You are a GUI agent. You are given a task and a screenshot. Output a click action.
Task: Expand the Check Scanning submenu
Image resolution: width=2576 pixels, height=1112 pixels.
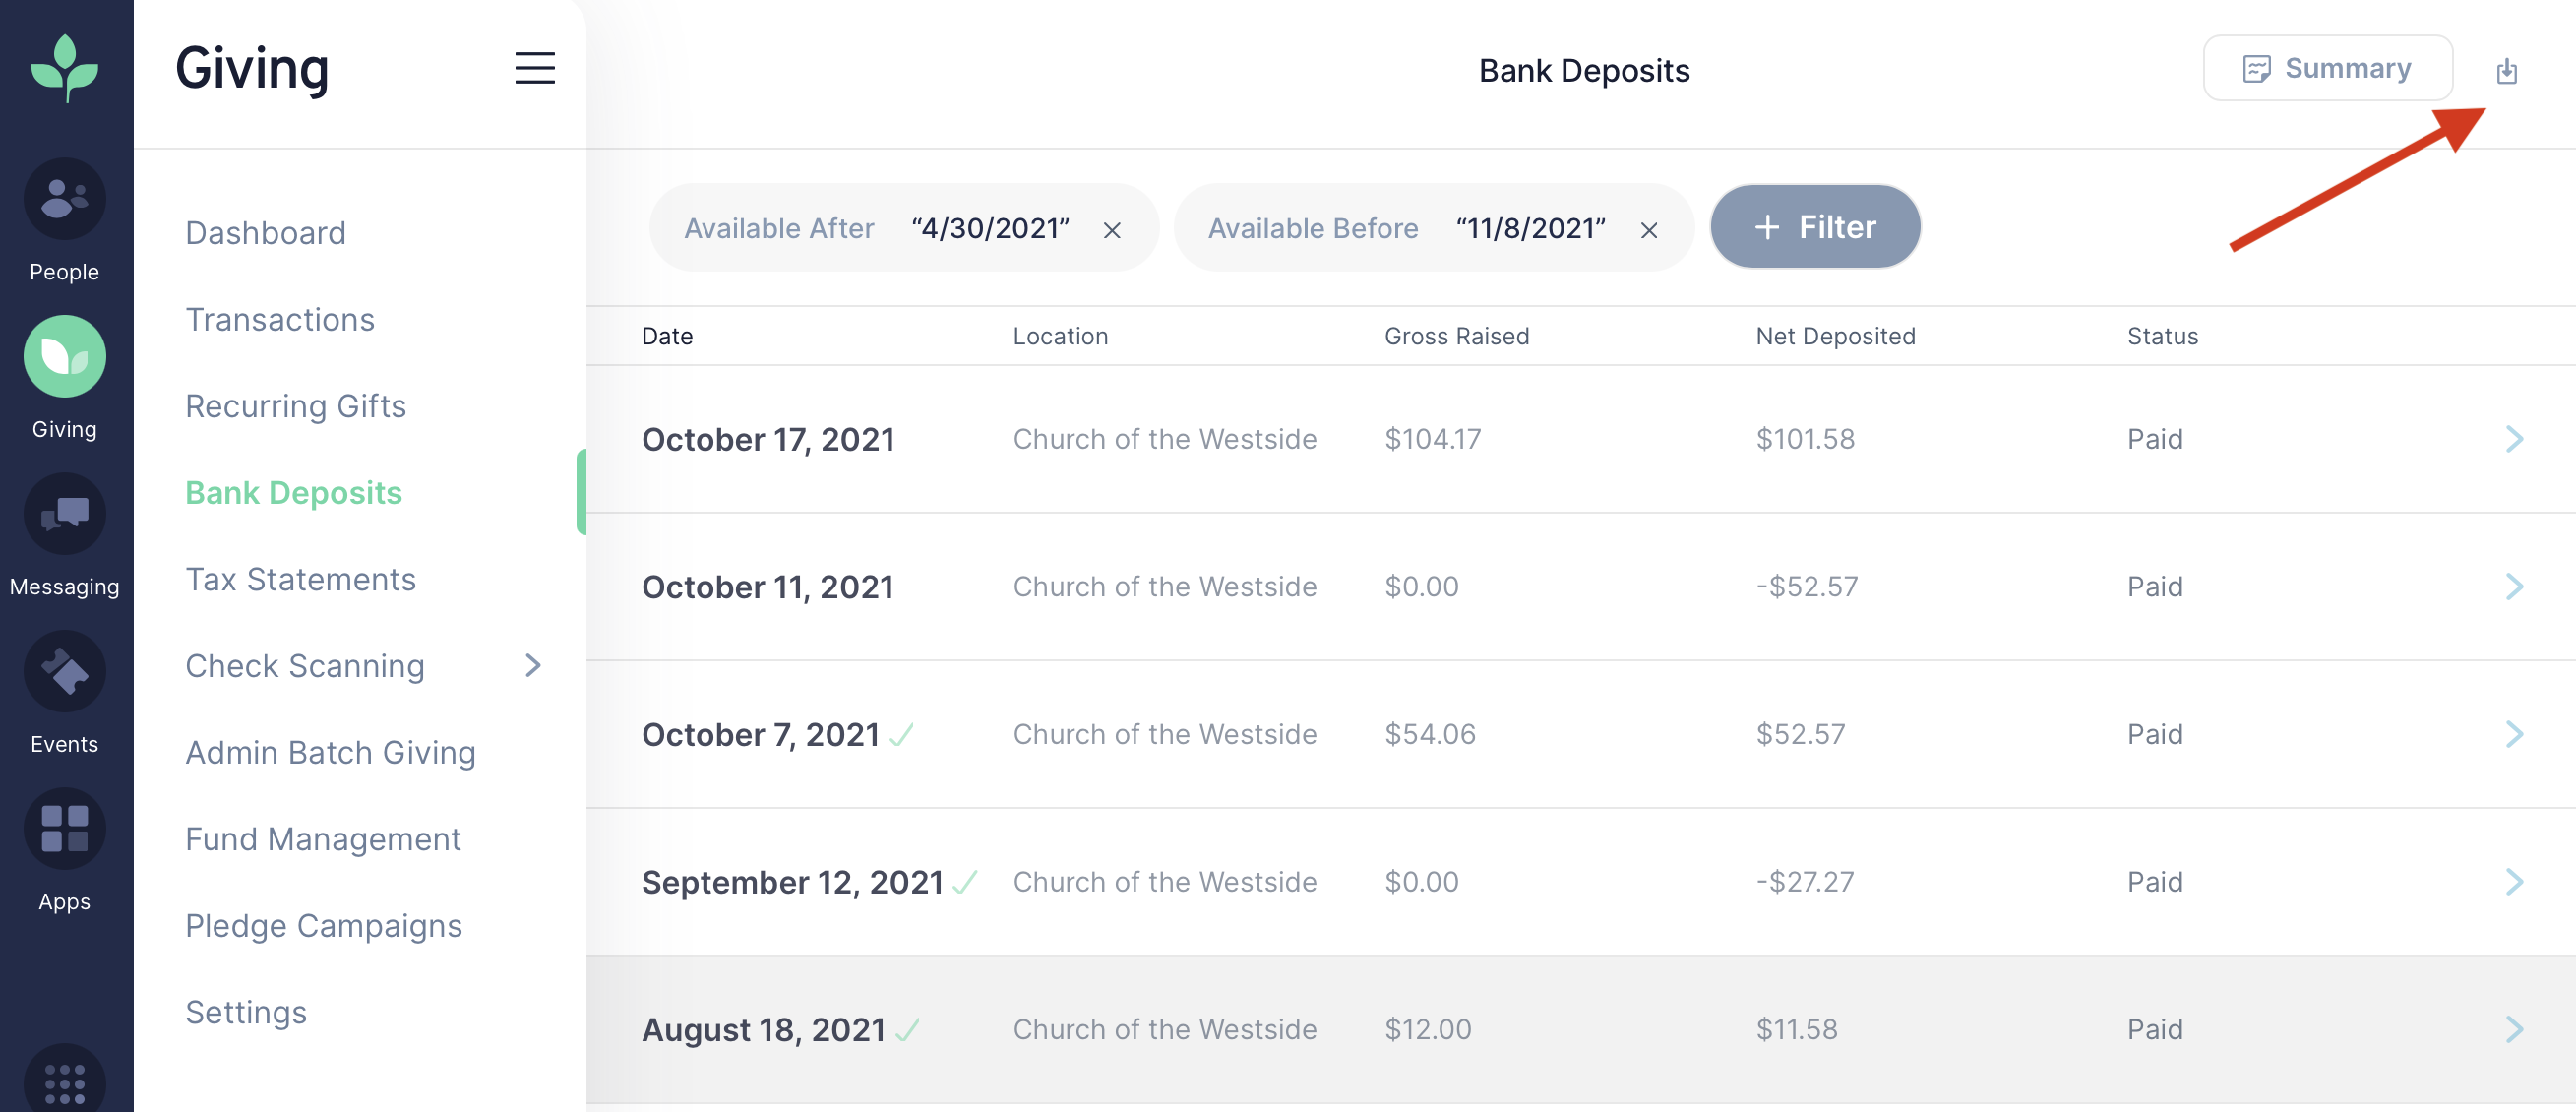533,666
